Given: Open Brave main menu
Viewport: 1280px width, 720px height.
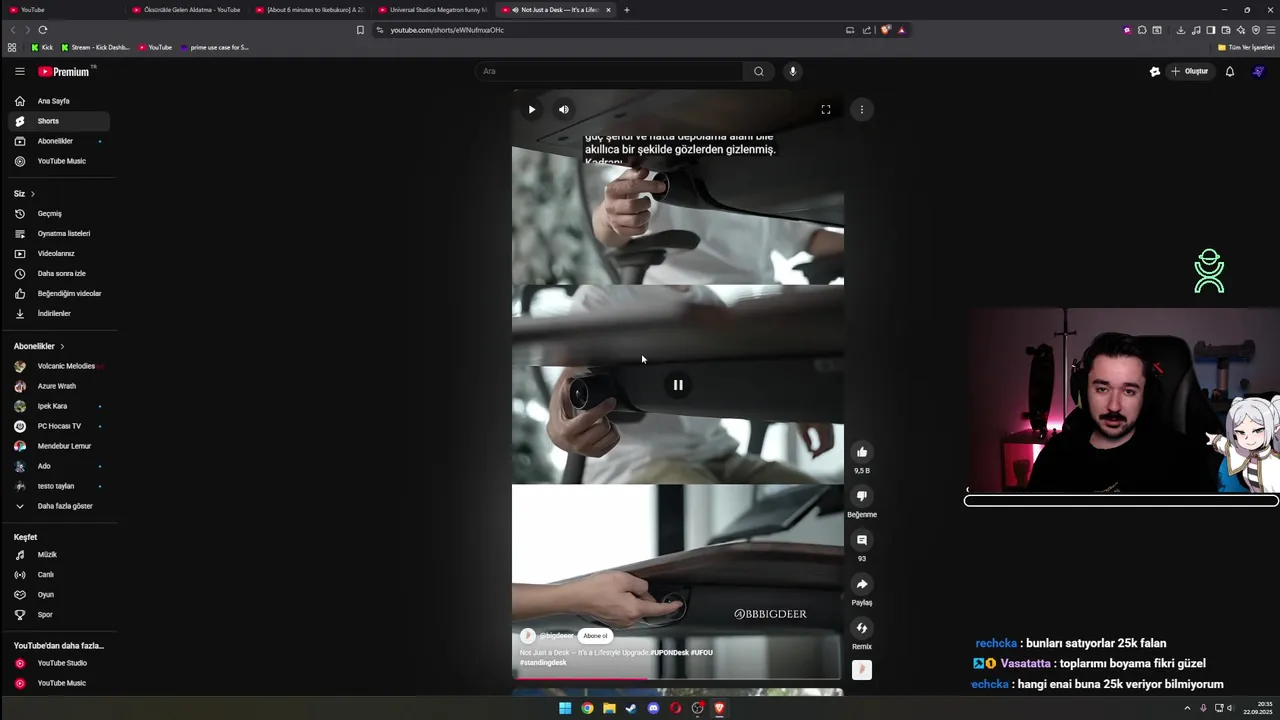Looking at the screenshot, I should 1270,30.
